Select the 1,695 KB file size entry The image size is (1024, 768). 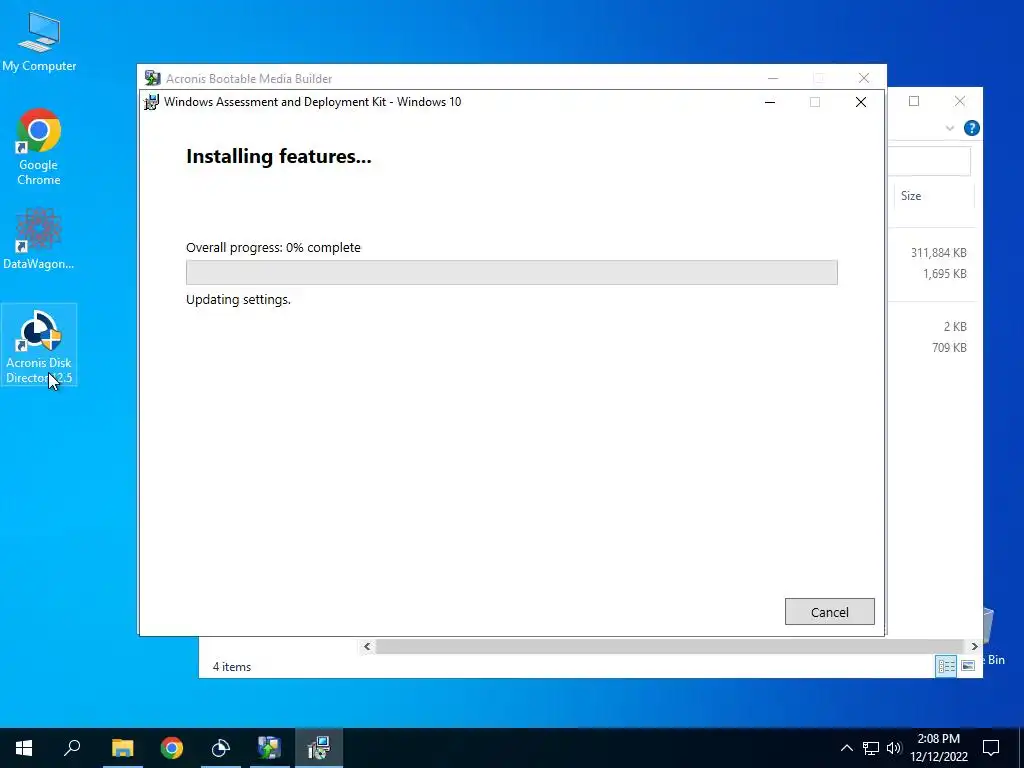click(x=944, y=274)
